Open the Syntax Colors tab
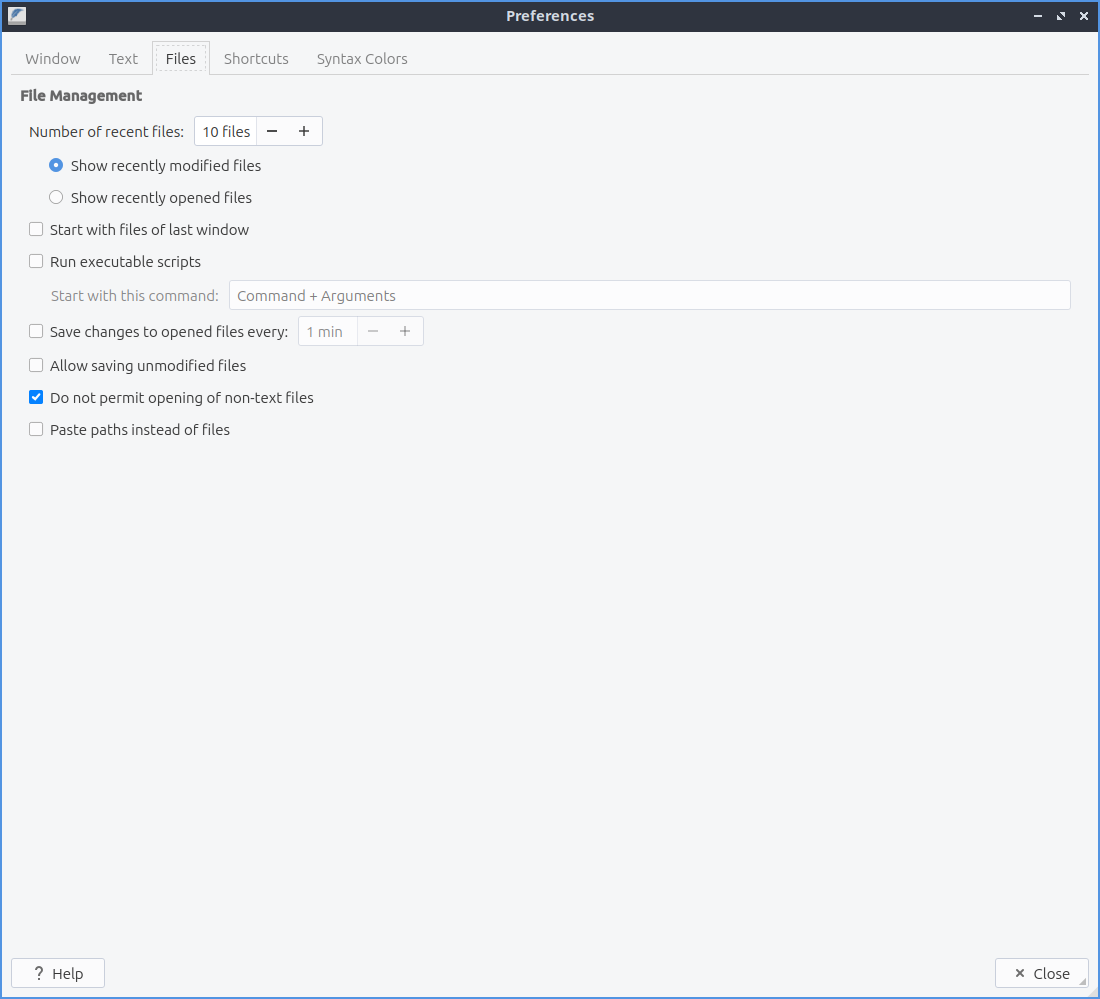 (x=362, y=59)
